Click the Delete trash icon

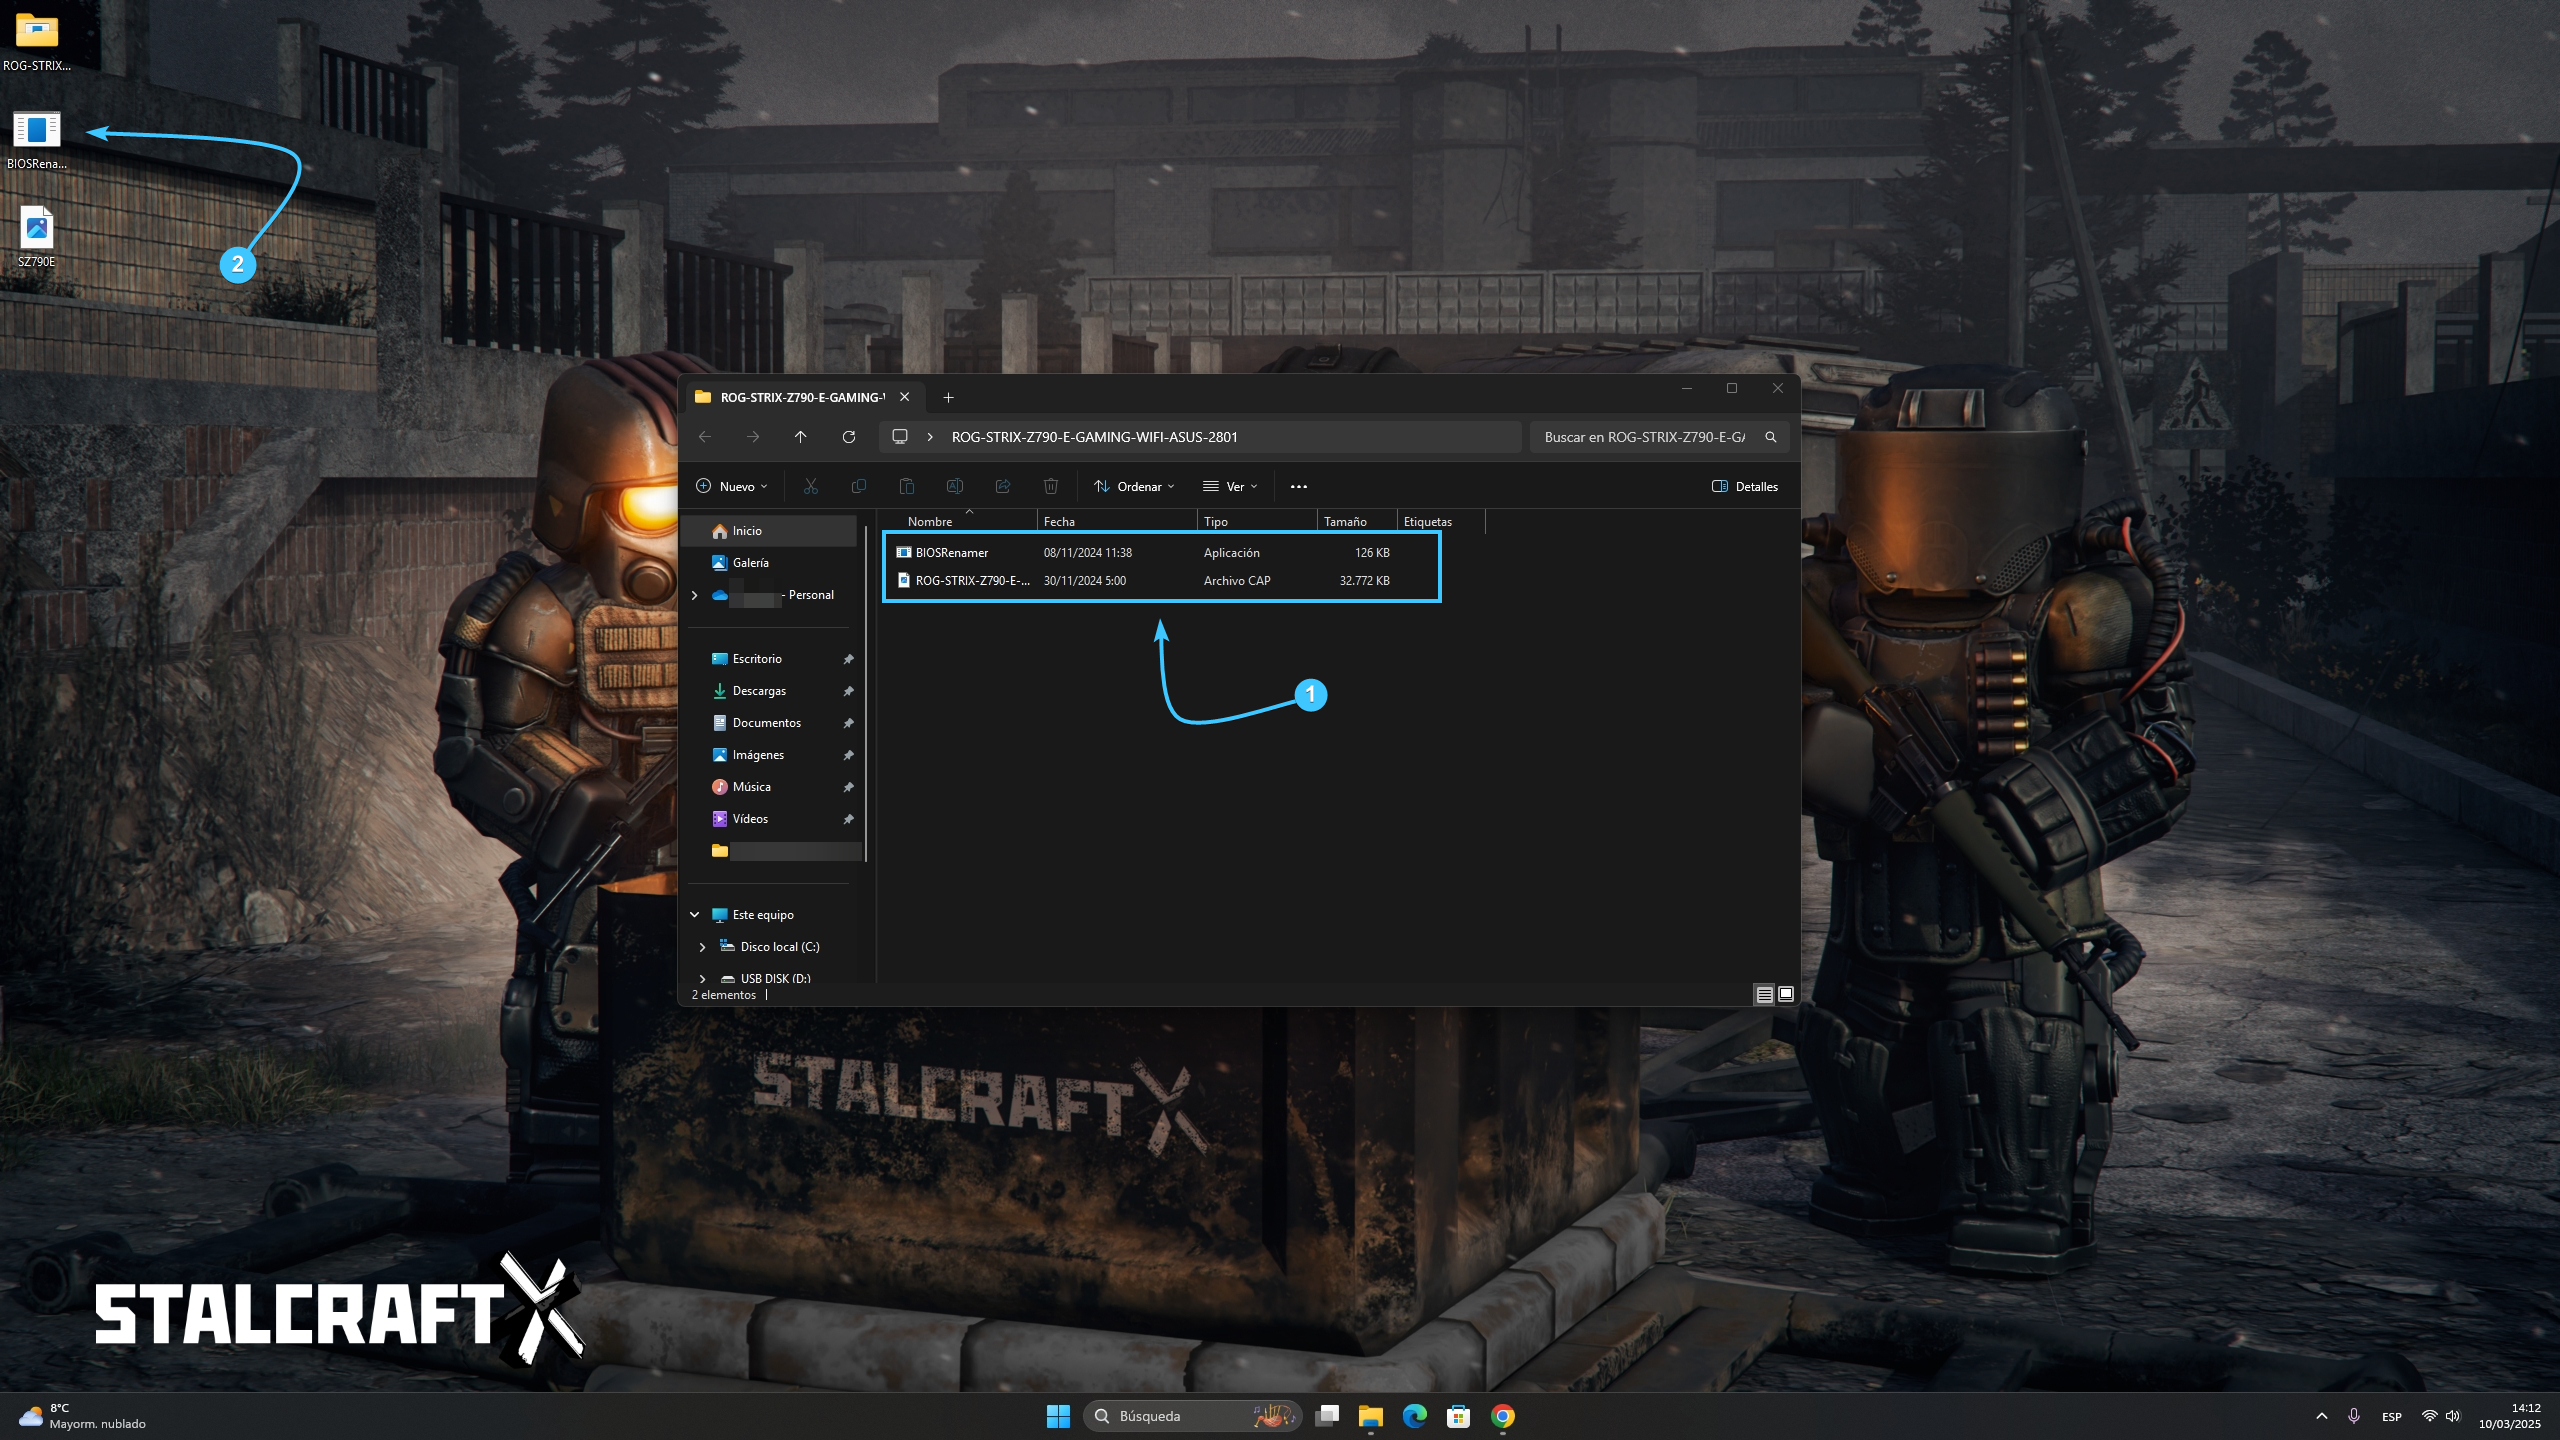point(1051,487)
